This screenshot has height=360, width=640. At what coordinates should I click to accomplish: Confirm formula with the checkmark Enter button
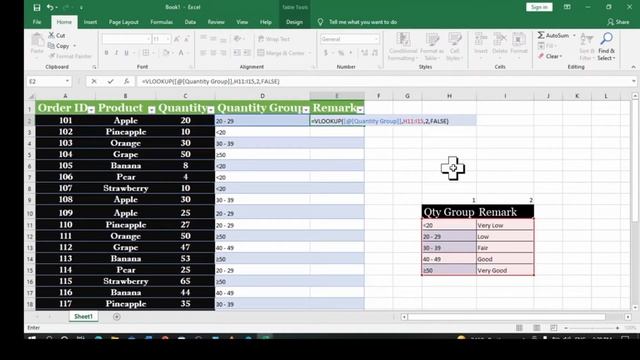[110, 81]
